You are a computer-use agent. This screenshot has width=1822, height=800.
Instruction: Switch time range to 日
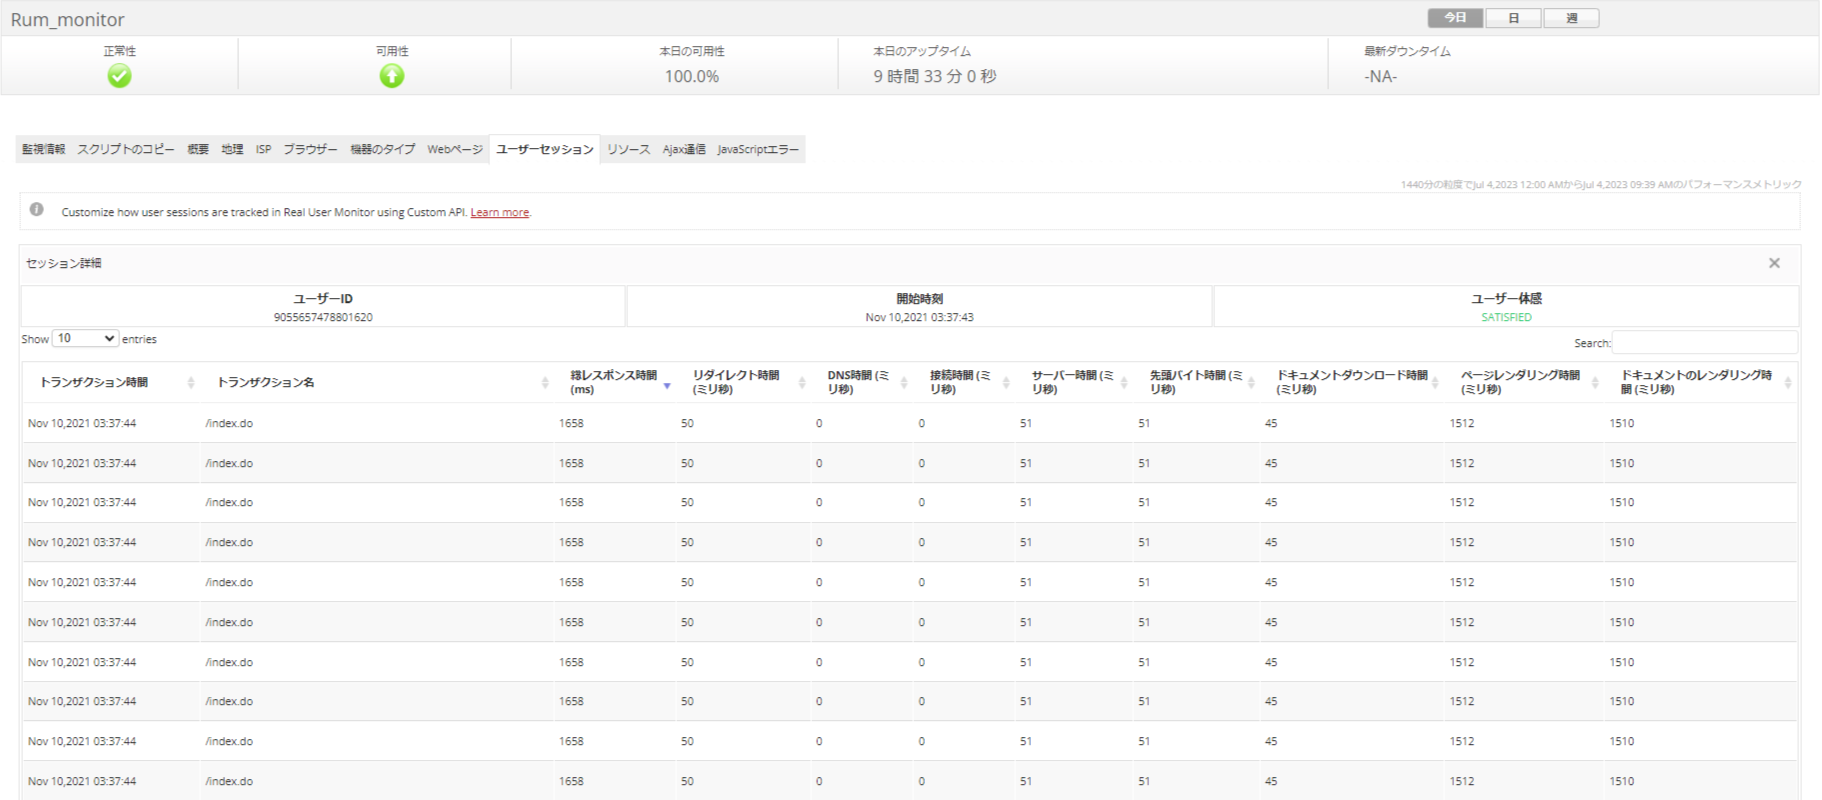click(x=1513, y=18)
